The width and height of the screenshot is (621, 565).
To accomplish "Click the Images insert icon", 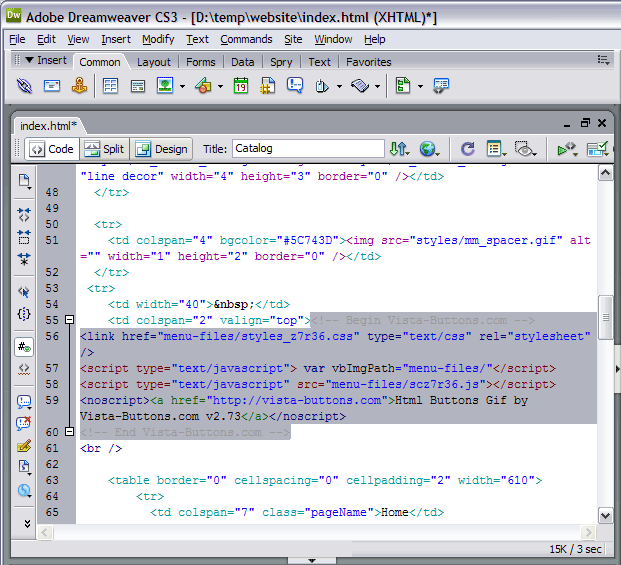I will click(165, 86).
